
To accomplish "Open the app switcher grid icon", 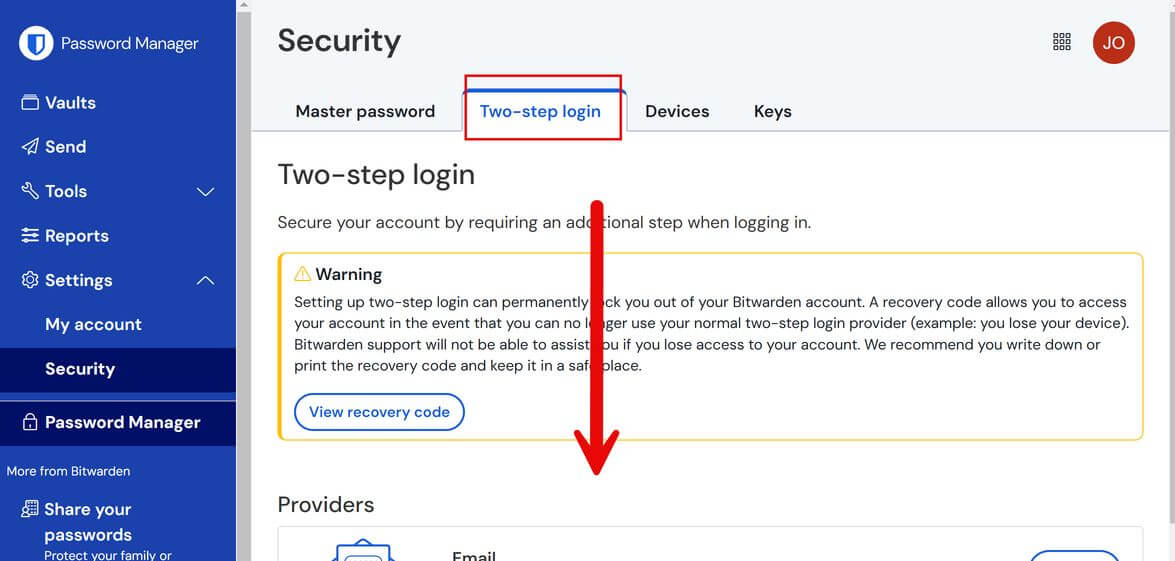I will click(1062, 42).
